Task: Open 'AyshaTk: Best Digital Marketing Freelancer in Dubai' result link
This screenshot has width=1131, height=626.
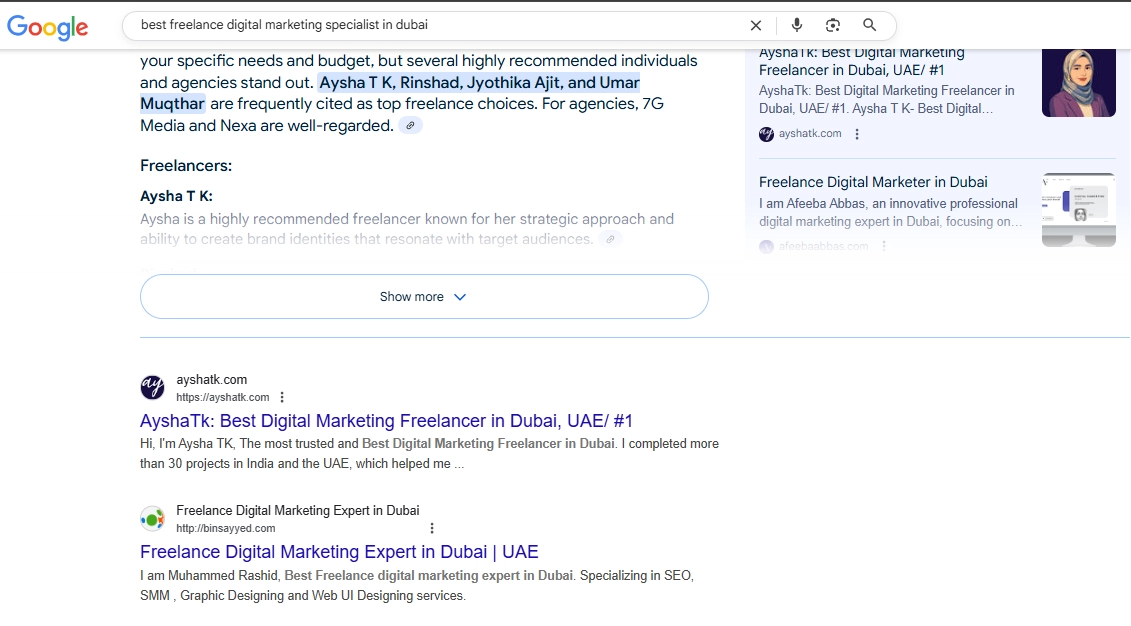Action: coord(386,420)
